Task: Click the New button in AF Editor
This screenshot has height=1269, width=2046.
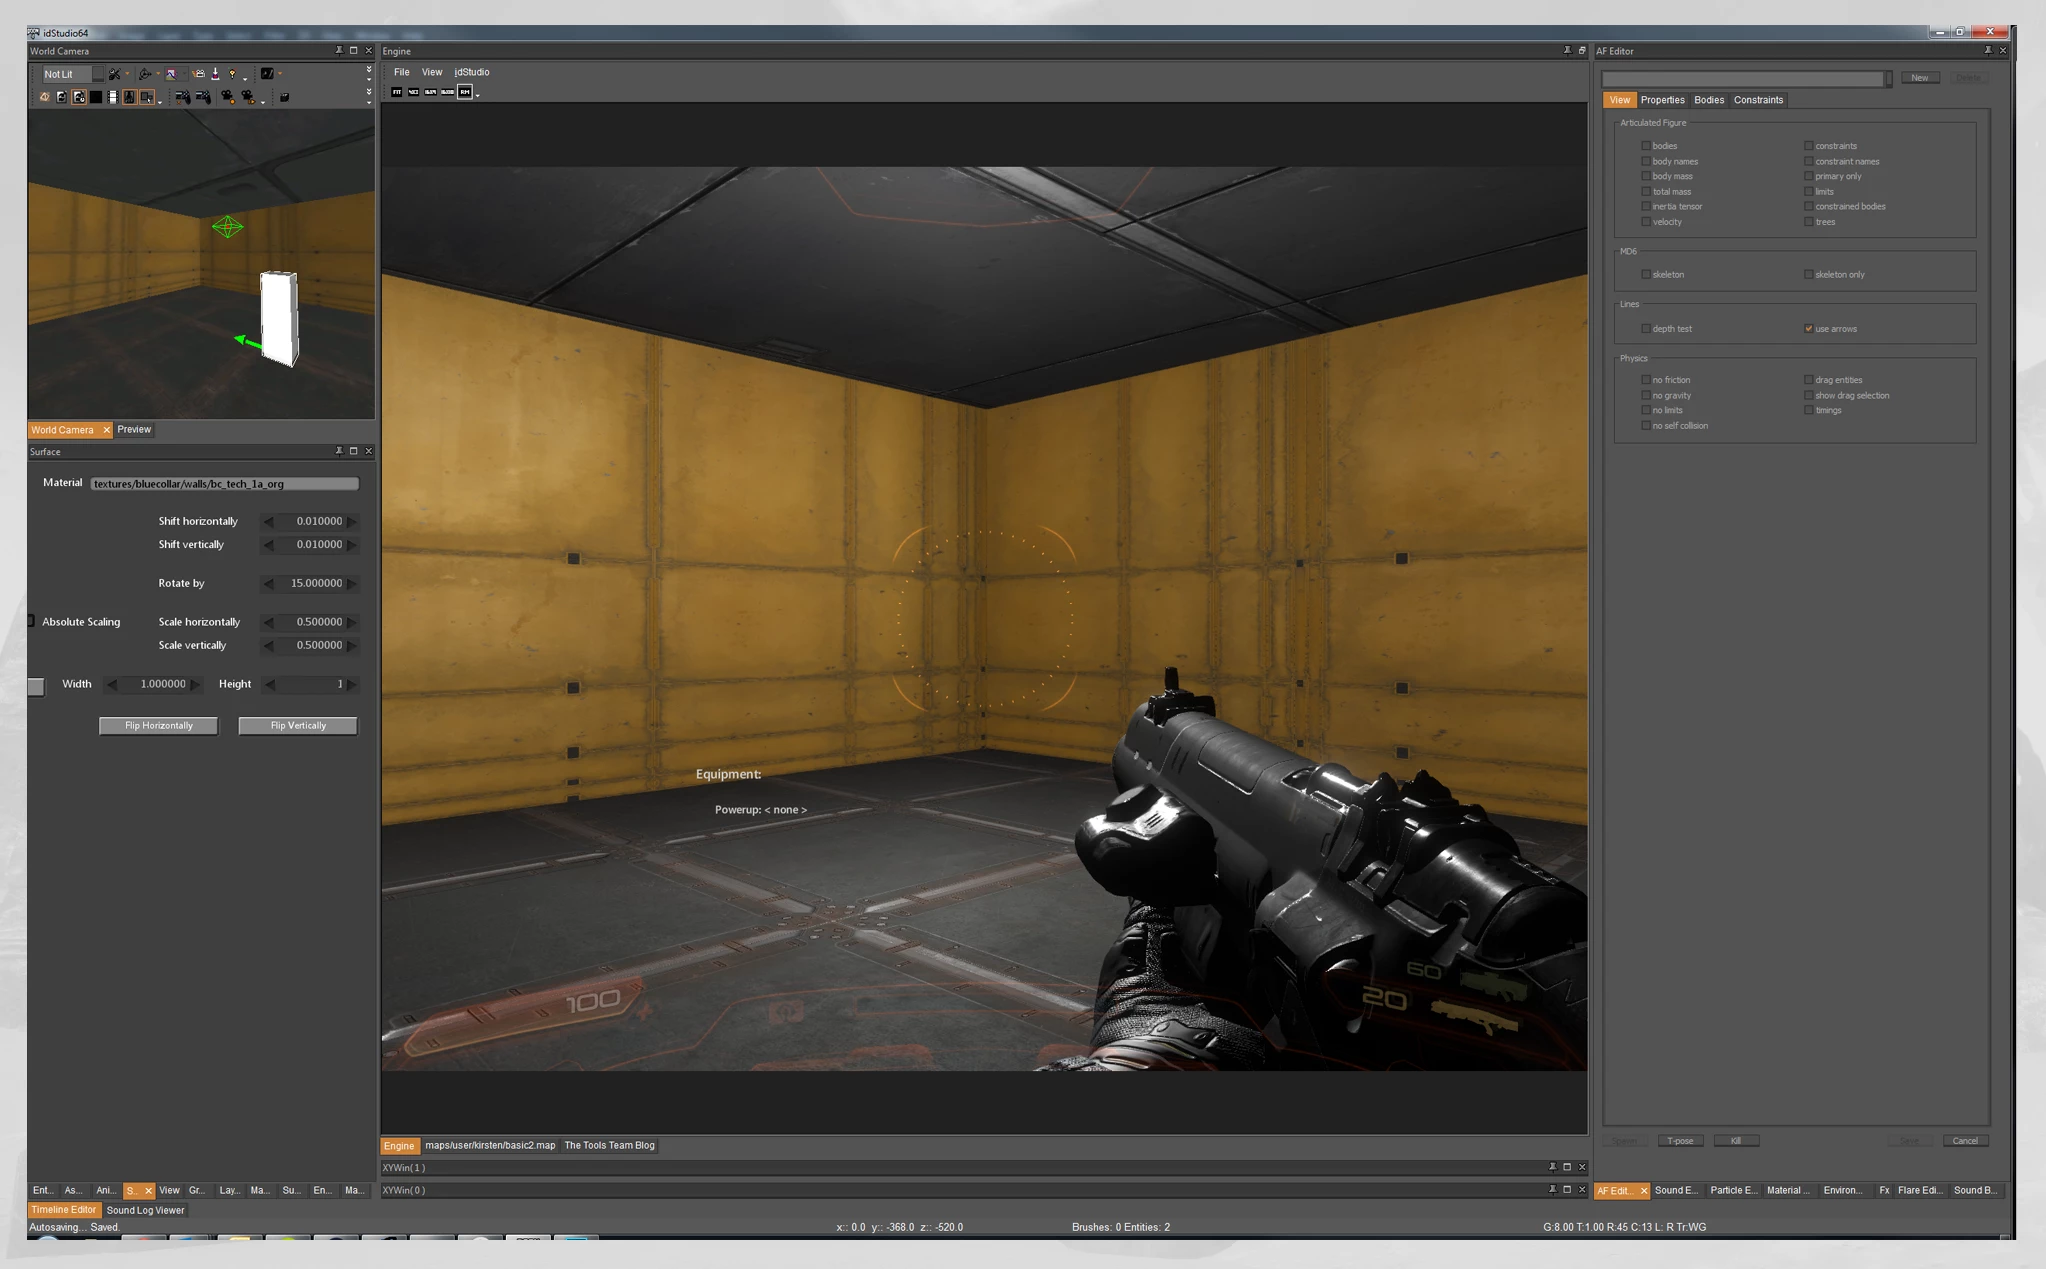Action: click(x=1919, y=78)
